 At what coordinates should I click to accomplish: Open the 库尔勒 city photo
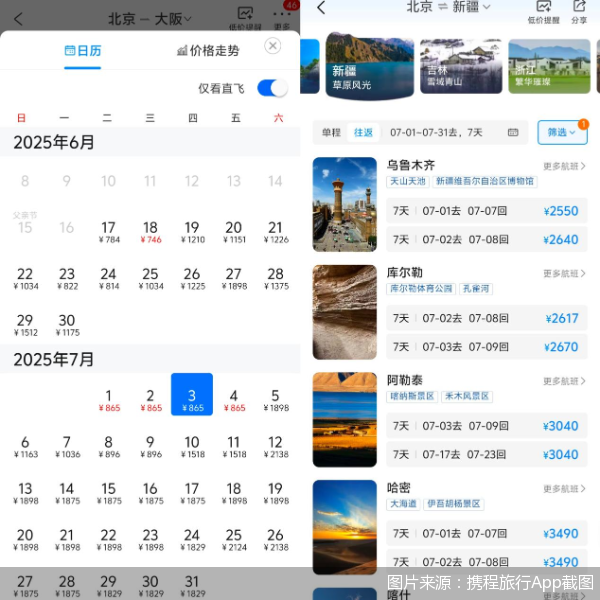pyautogui.click(x=344, y=312)
